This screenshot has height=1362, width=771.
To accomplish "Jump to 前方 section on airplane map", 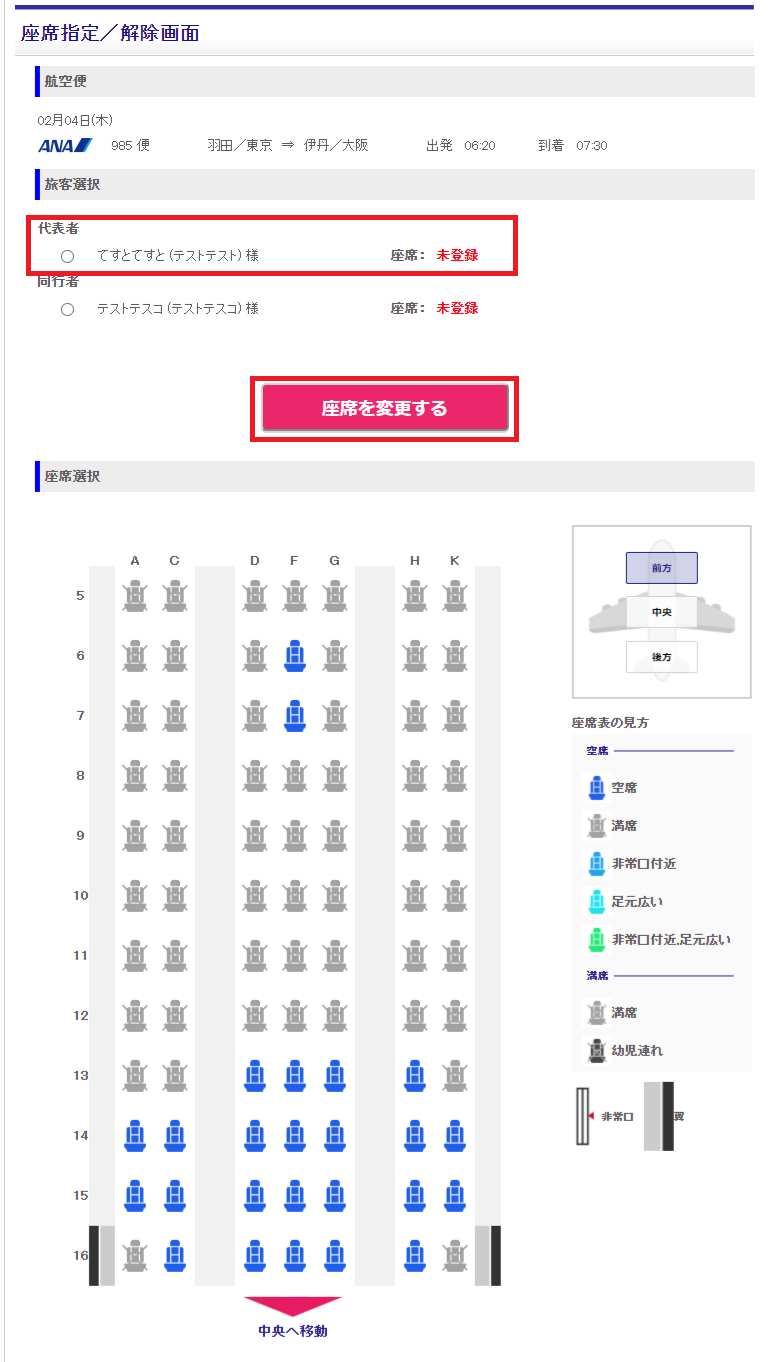I will 661,567.
